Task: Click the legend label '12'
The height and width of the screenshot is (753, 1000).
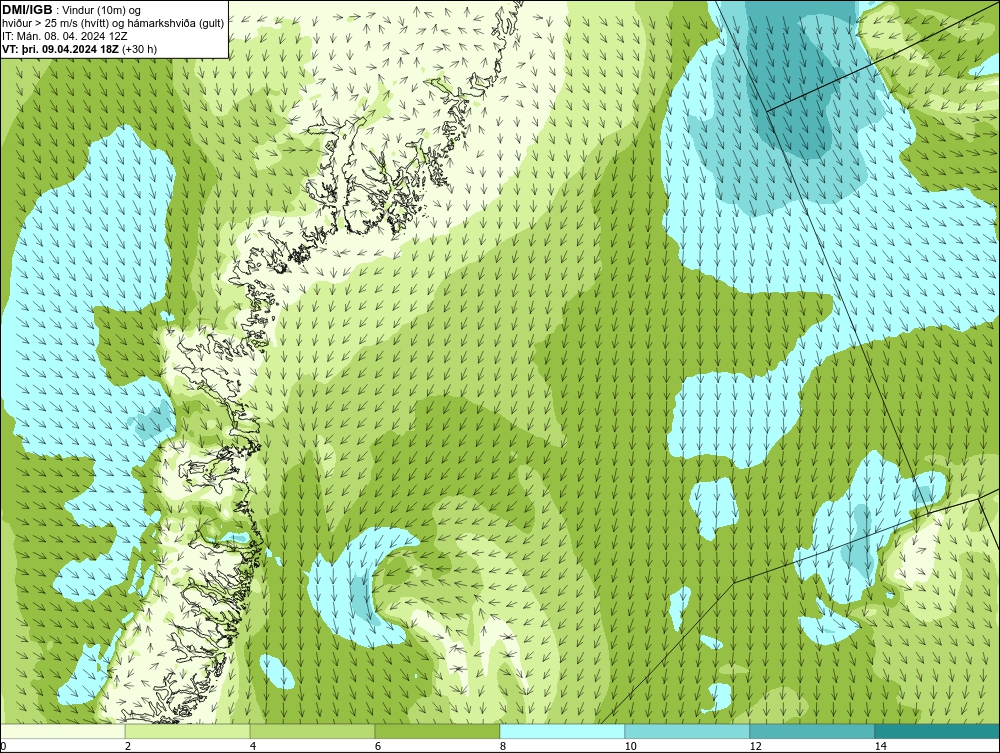Action: tap(756, 746)
